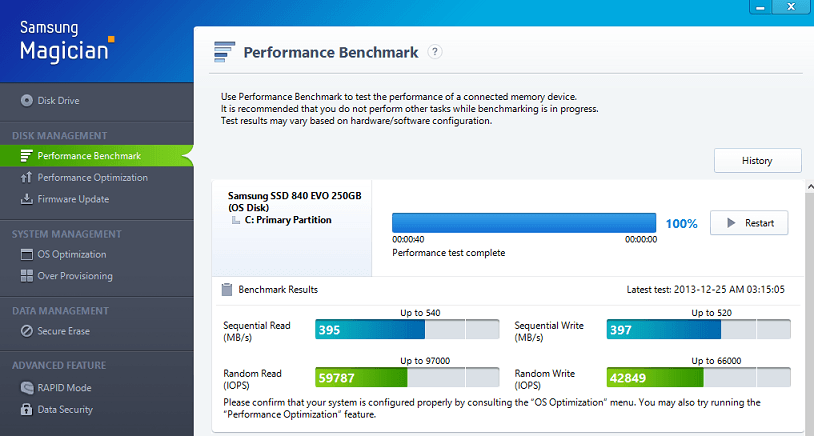Click the RAPID Mode icon
The height and width of the screenshot is (436, 814).
[28, 388]
